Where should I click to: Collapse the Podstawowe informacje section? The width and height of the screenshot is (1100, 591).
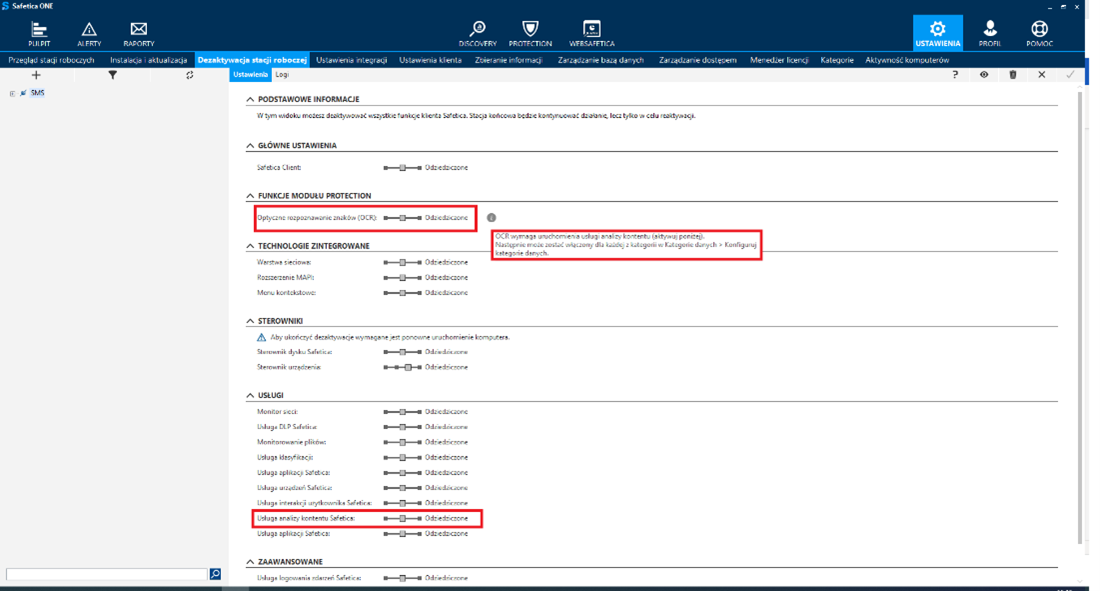[250, 99]
